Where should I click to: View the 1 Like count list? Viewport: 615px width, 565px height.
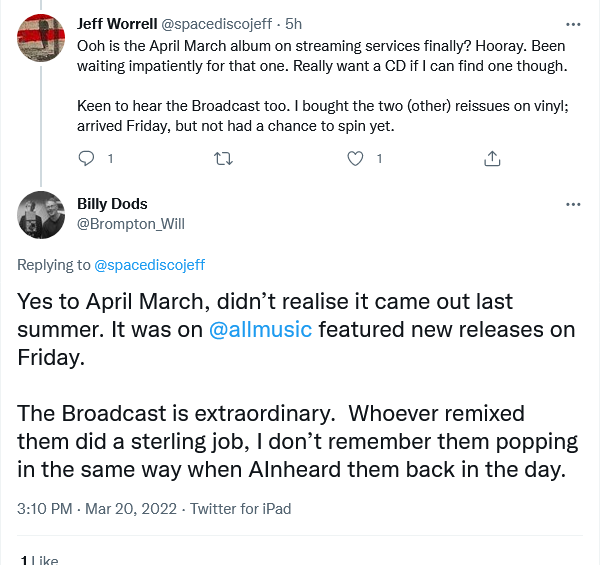[x=40, y=559]
